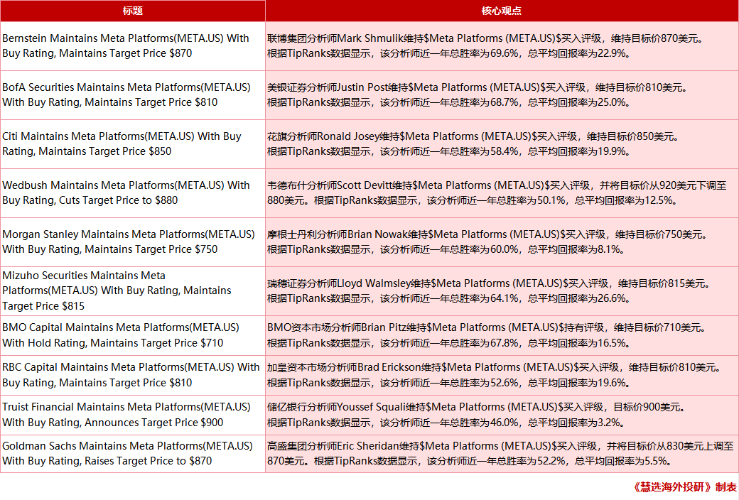Image resolution: width=739 pixels, height=500 pixels.
Task: Click the Ronald Josey analyst summary cell
Action: pyautogui.click(x=502, y=144)
